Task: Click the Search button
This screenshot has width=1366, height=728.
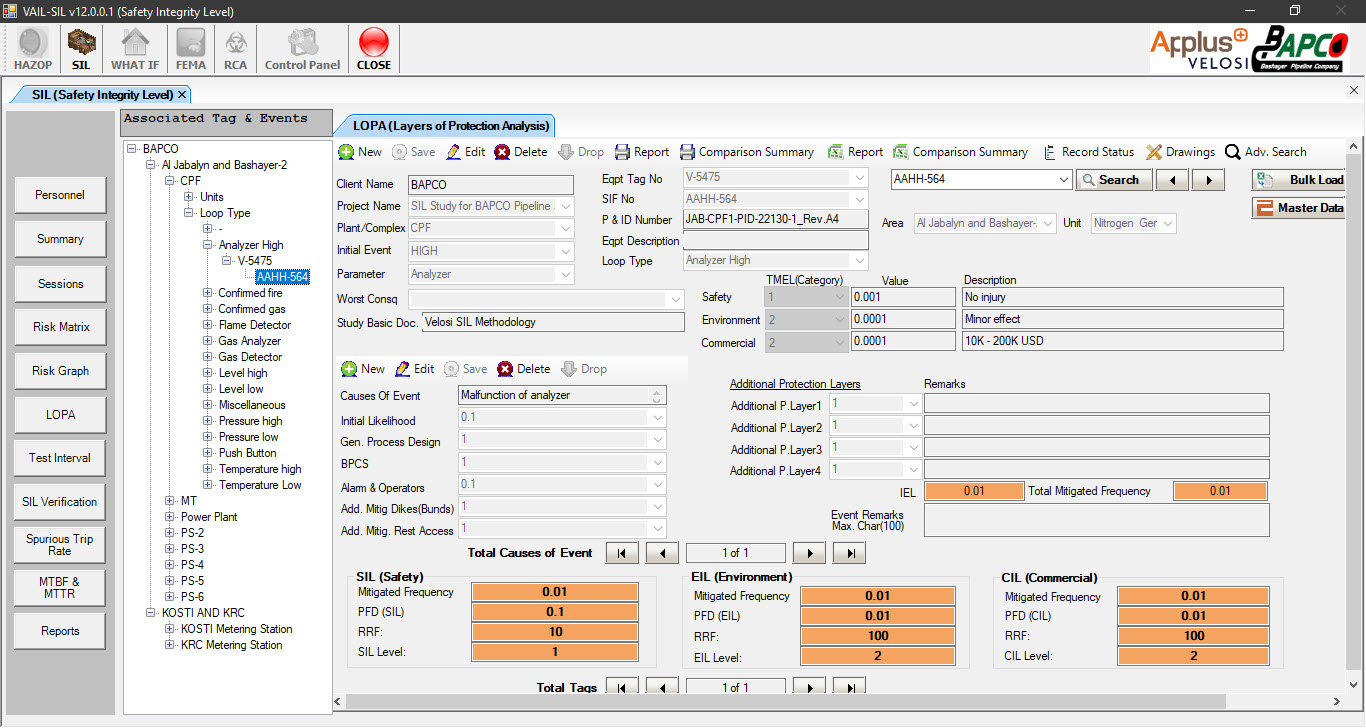Action: click(1114, 180)
